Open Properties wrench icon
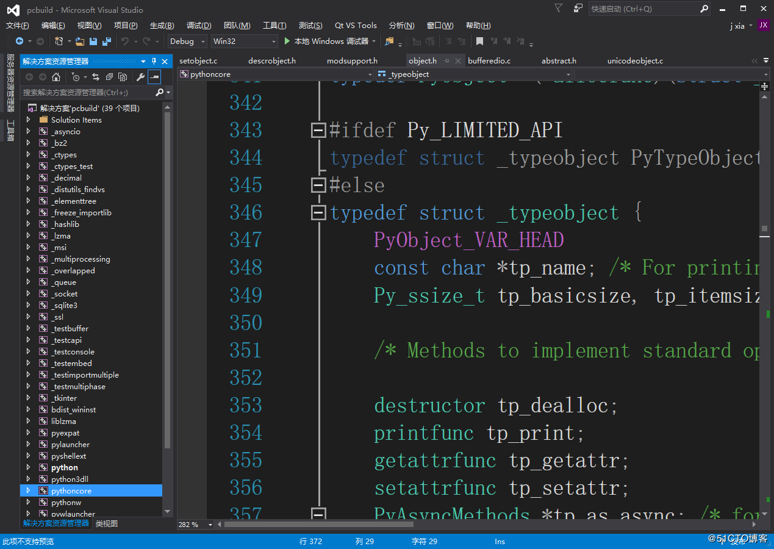The height and width of the screenshot is (549, 774). point(141,77)
